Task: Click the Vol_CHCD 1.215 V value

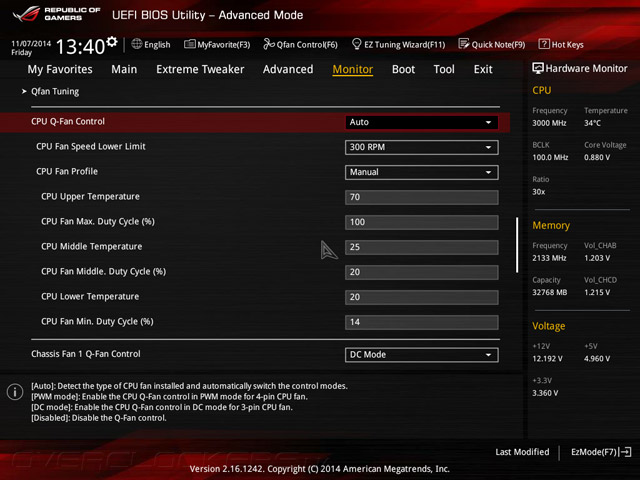Action: pyautogui.click(x=597, y=292)
